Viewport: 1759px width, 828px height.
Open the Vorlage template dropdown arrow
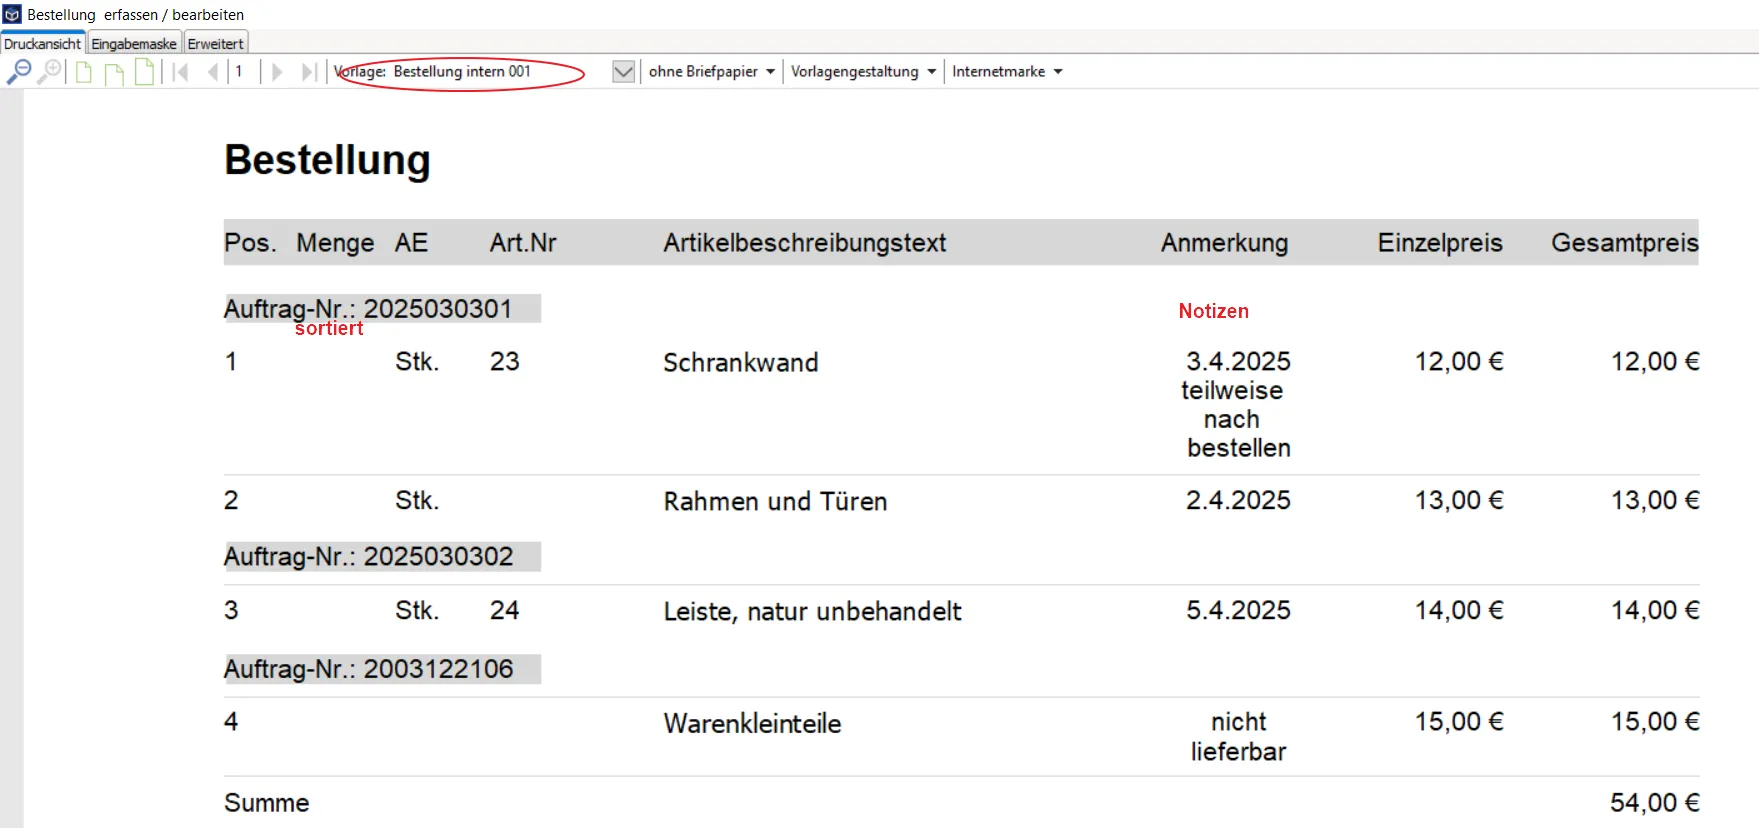tap(623, 72)
